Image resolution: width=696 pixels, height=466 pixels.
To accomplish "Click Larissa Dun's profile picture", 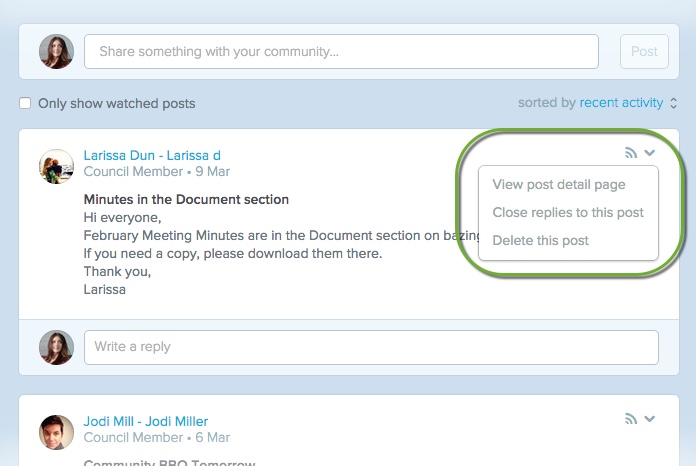I will click(x=56, y=166).
